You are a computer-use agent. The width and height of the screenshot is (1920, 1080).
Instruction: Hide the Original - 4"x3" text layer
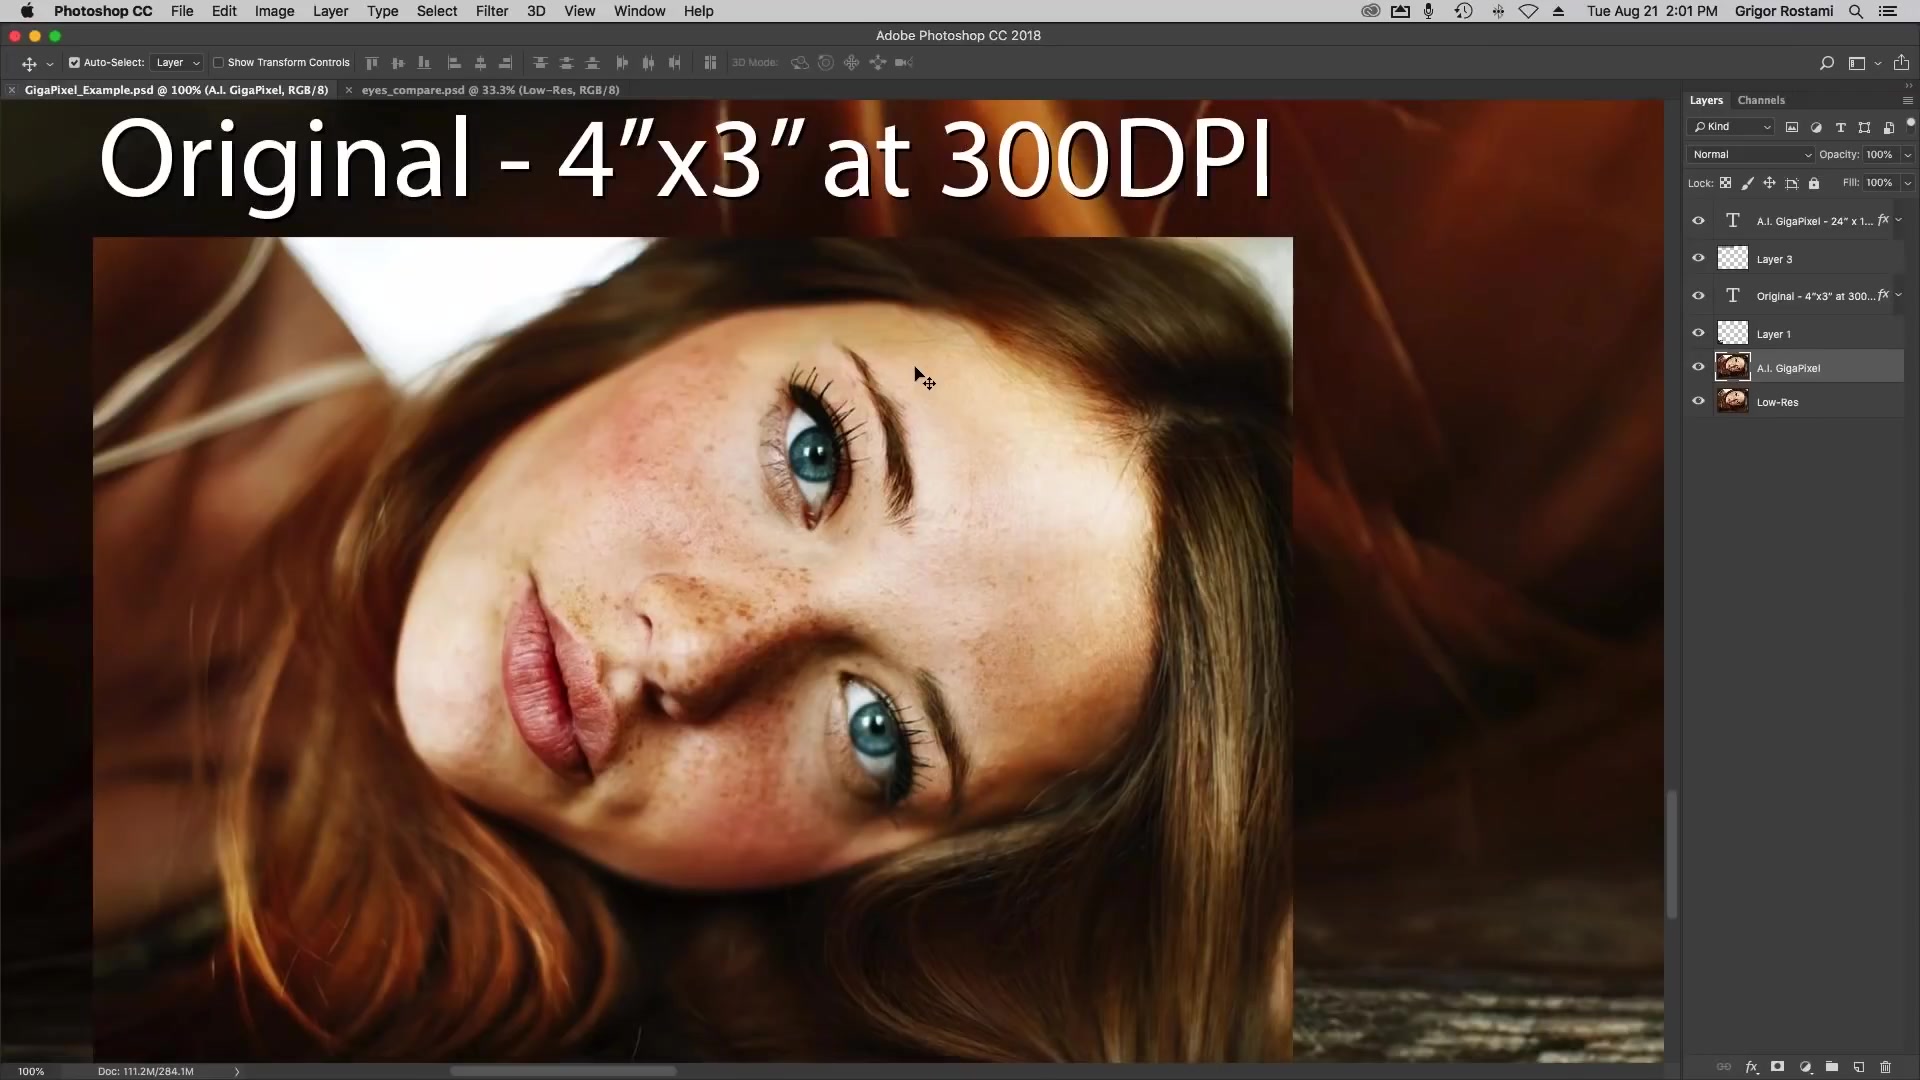pos(1698,296)
